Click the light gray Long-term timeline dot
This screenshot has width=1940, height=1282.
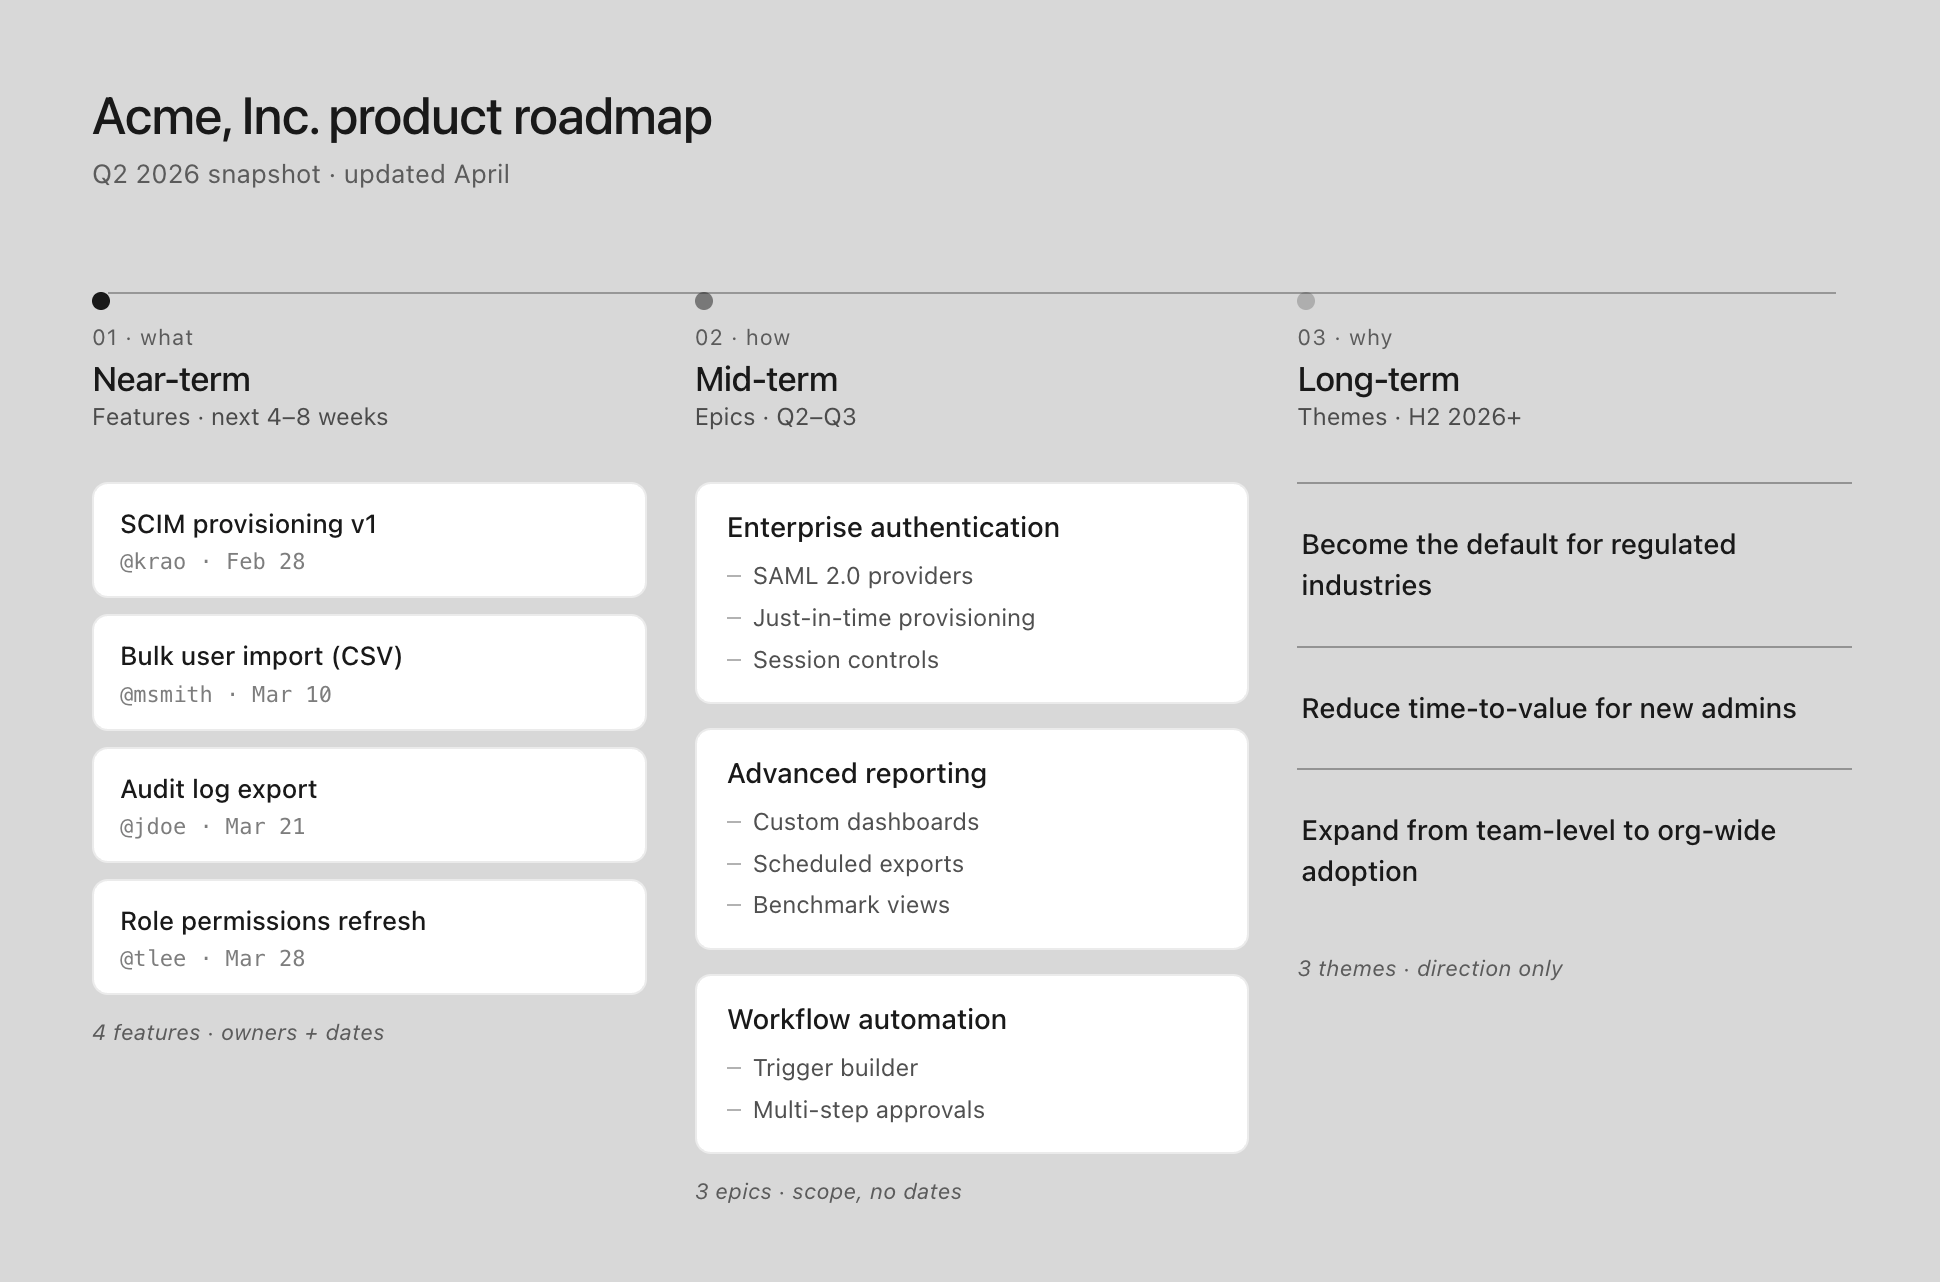[1306, 301]
